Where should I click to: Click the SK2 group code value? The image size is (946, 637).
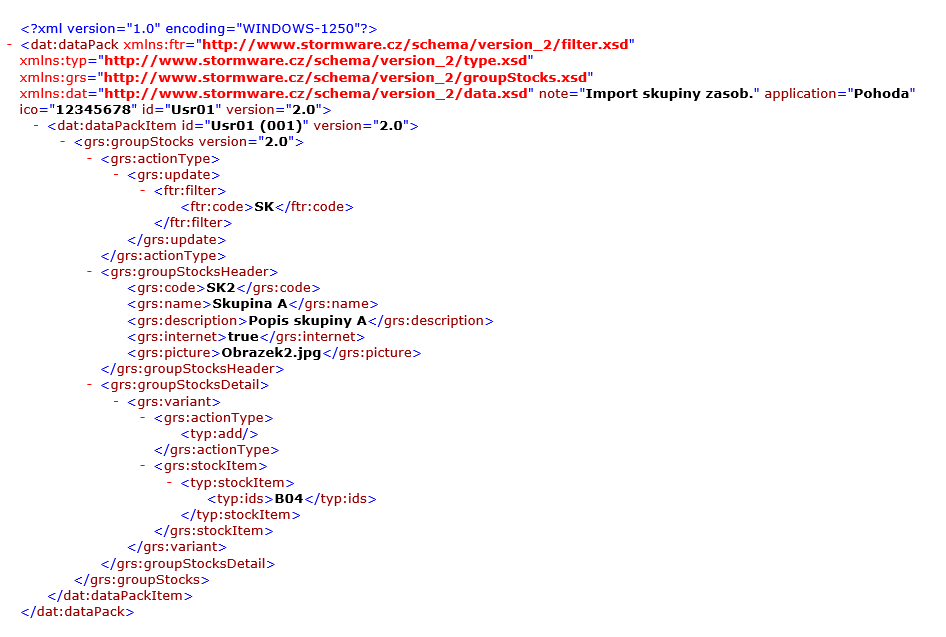[x=225, y=288]
